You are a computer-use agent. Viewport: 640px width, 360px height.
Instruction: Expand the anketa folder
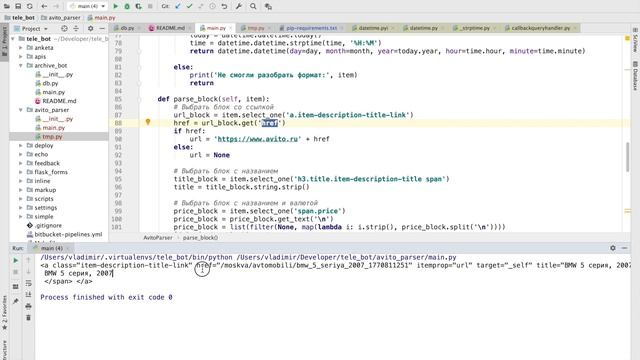coord(21,48)
